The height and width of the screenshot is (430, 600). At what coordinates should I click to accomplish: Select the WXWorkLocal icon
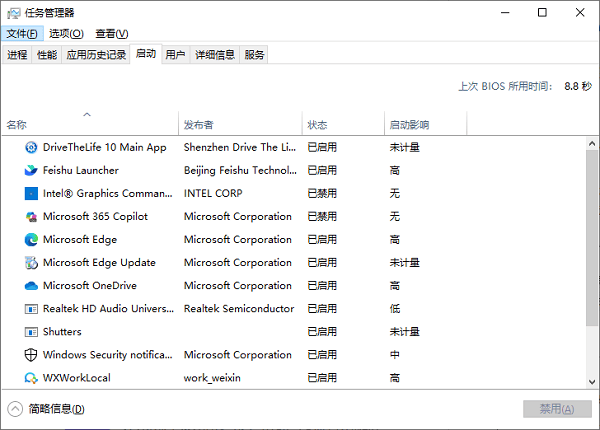point(31,378)
